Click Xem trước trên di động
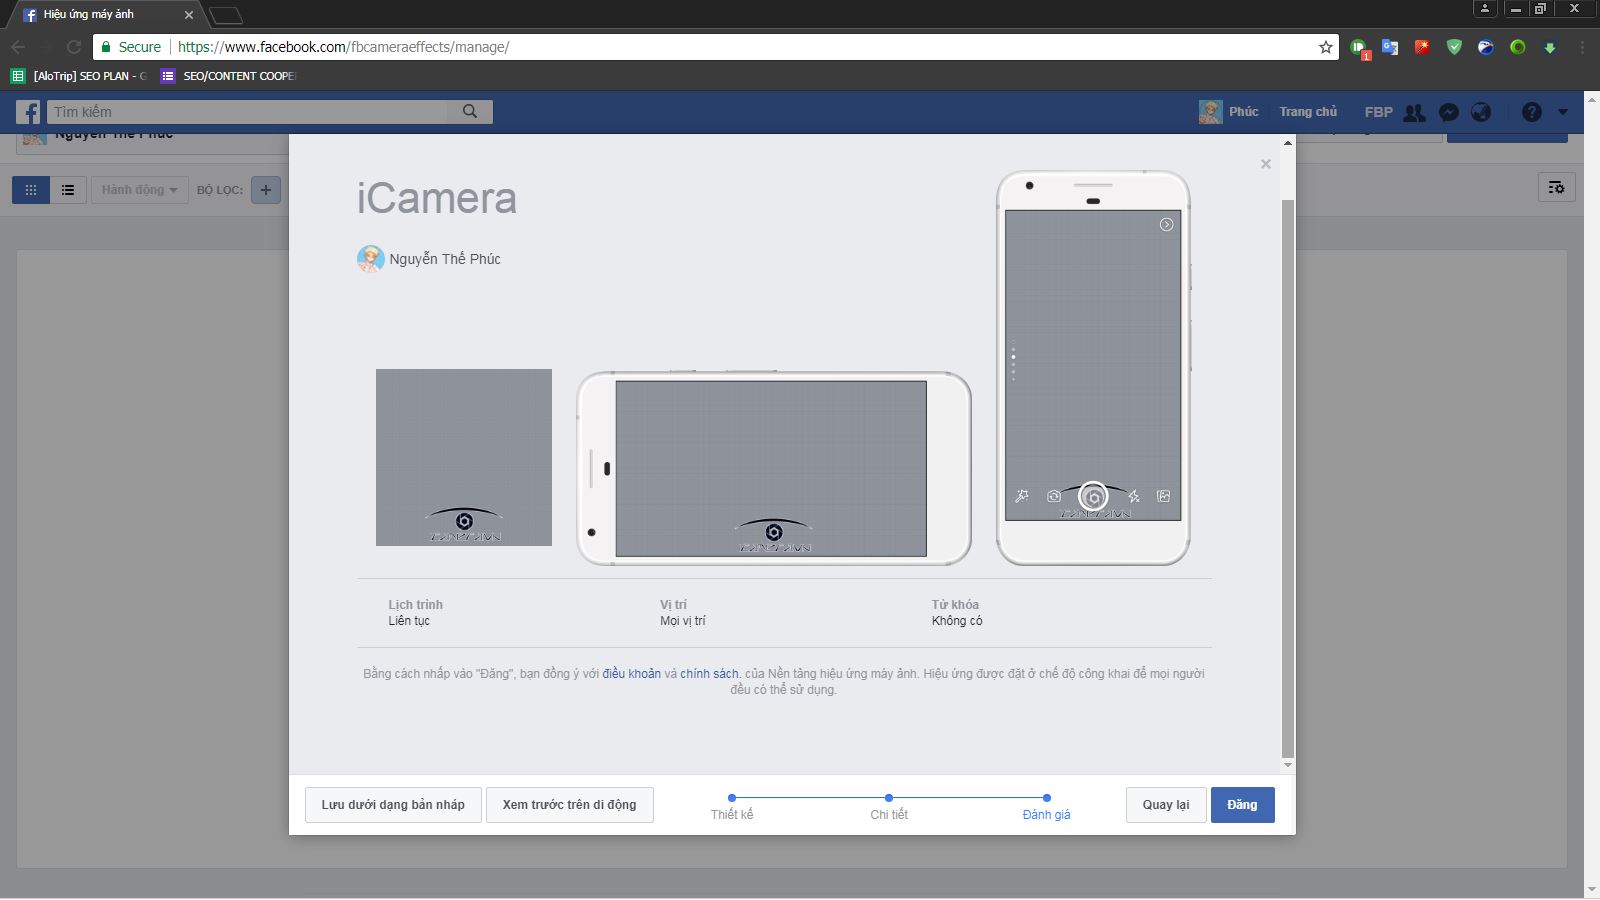This screenshot has height=900, width=1600. 569,805
